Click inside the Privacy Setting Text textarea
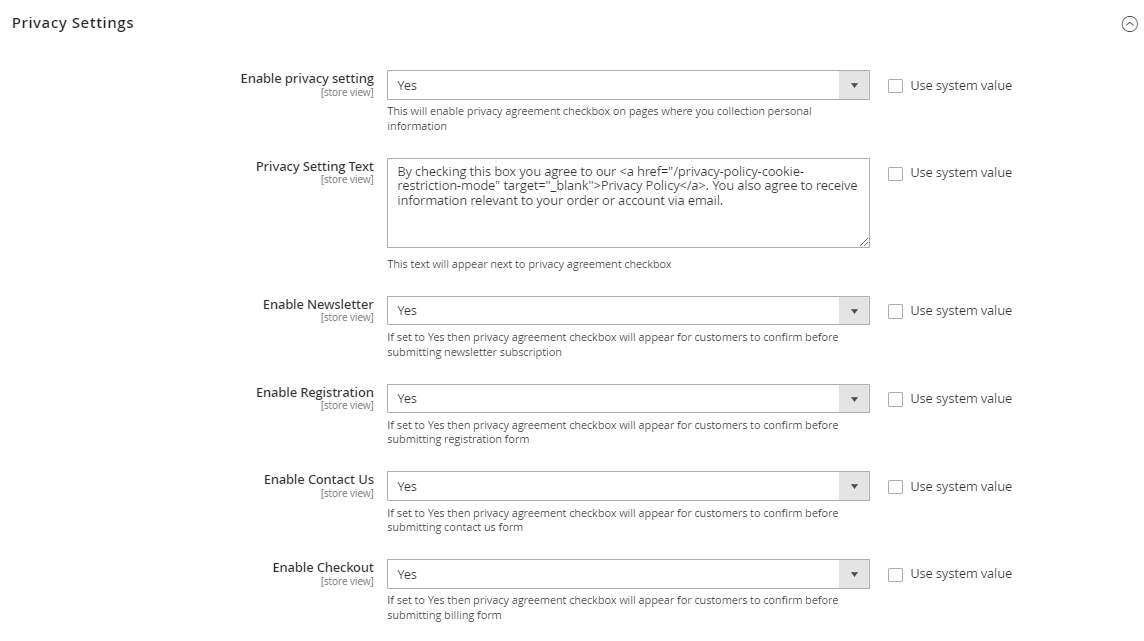The image size is (1144, 641). [x=627, y=220]
